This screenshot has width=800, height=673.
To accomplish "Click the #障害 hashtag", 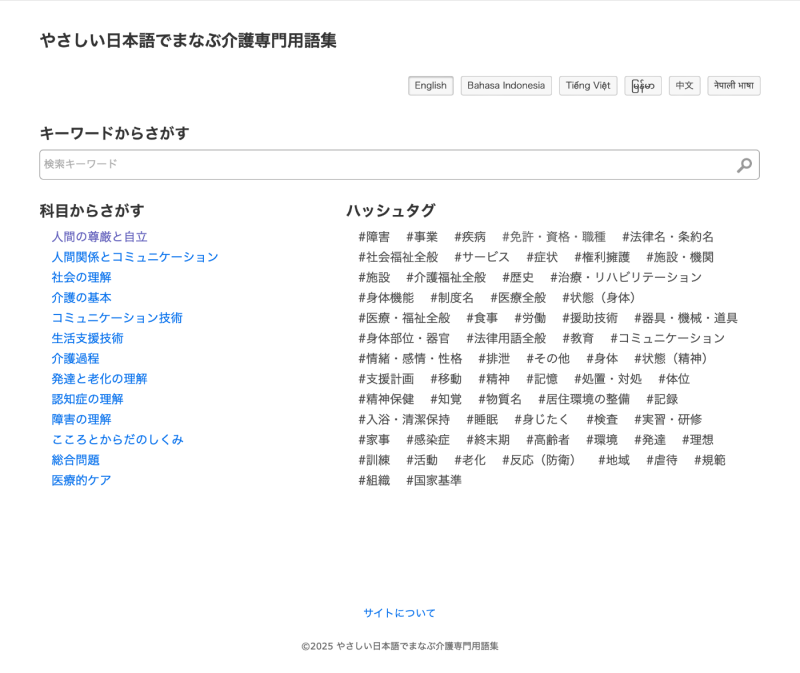I will pos(374,237).
